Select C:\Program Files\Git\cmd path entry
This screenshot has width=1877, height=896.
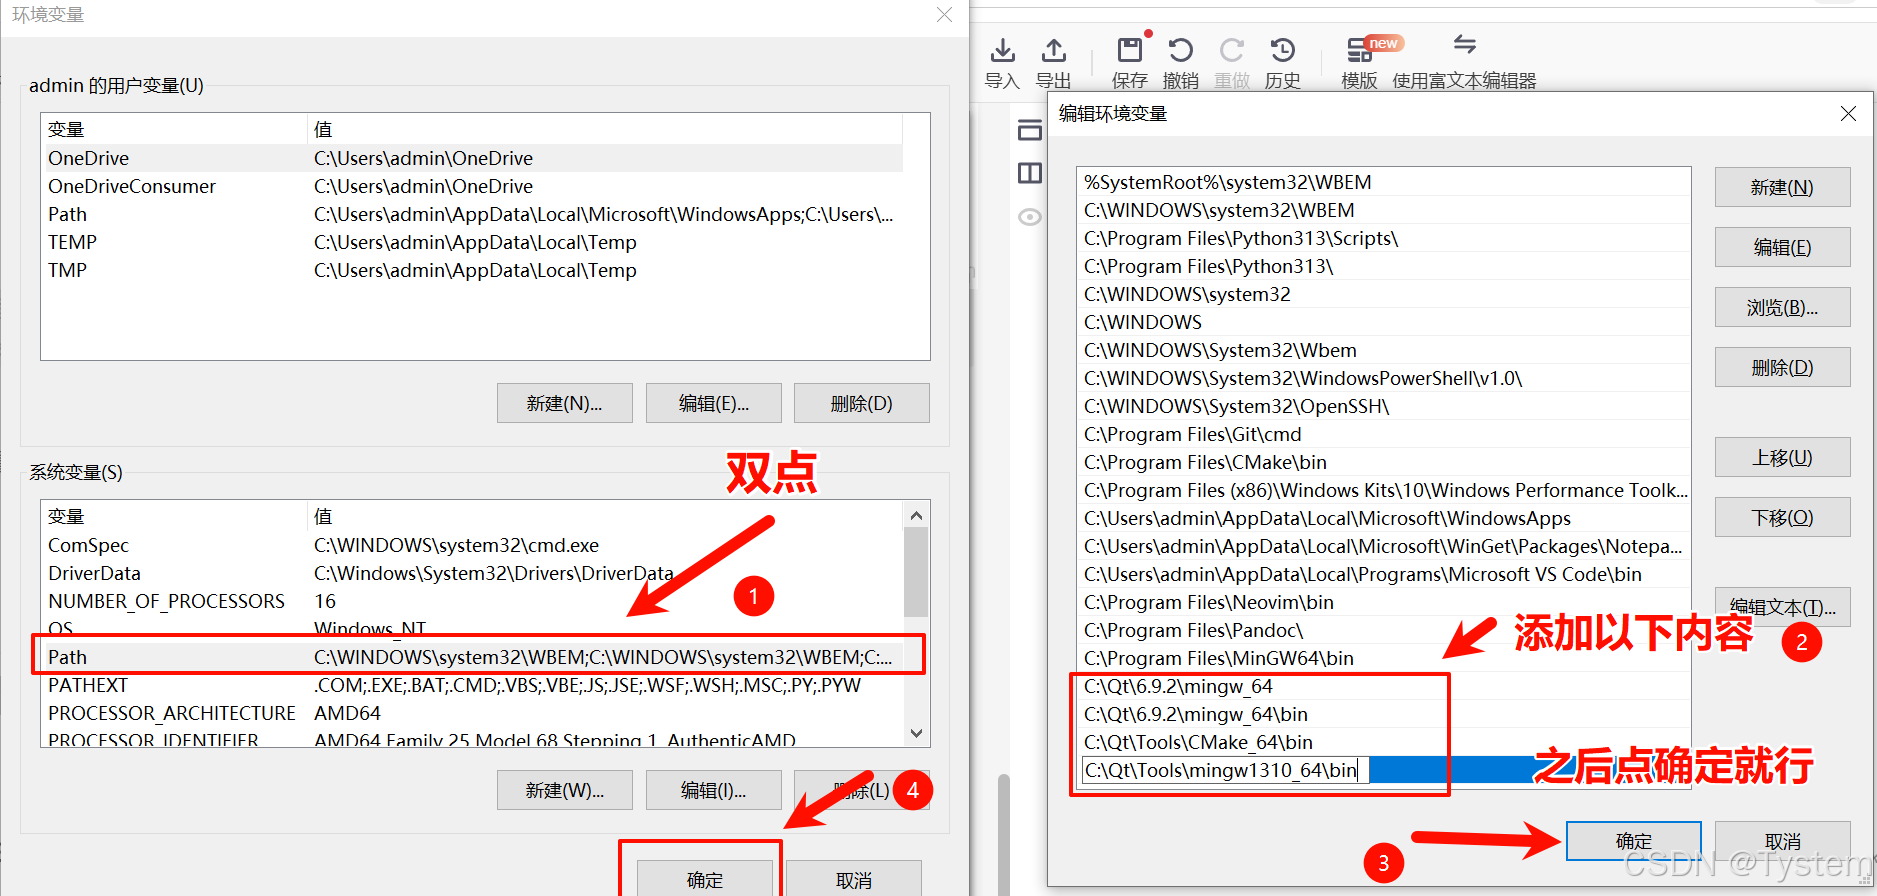(x=1384, y=434)
